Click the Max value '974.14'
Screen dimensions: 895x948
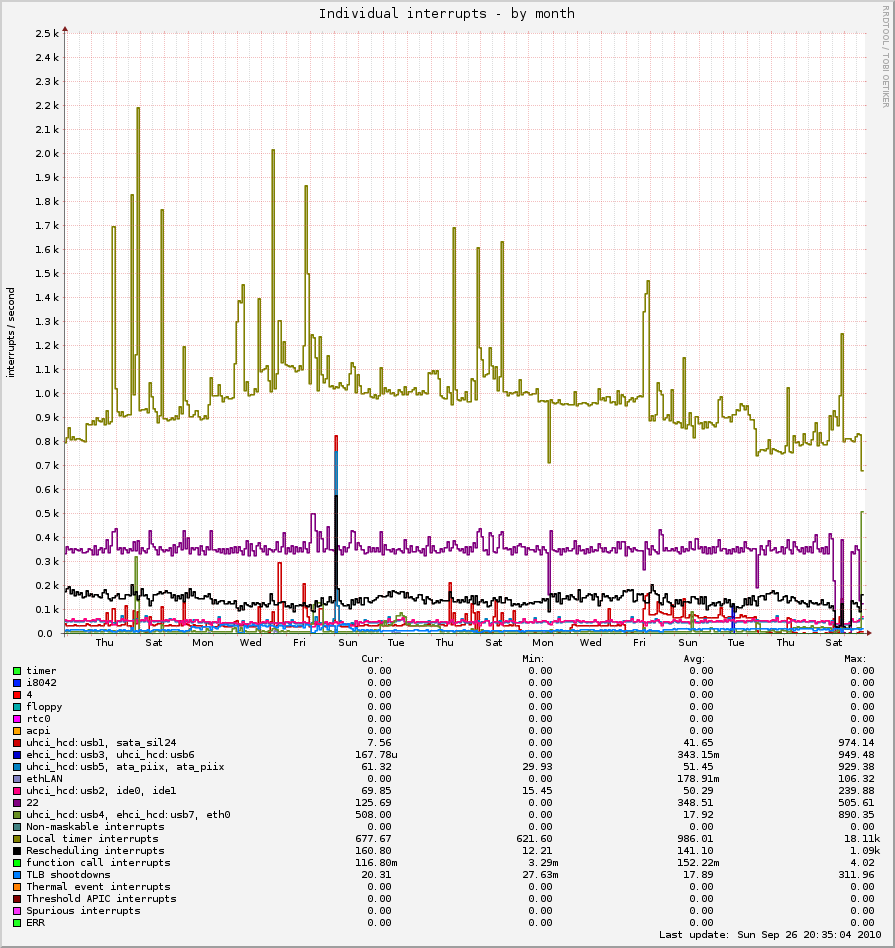pos(856,742)
